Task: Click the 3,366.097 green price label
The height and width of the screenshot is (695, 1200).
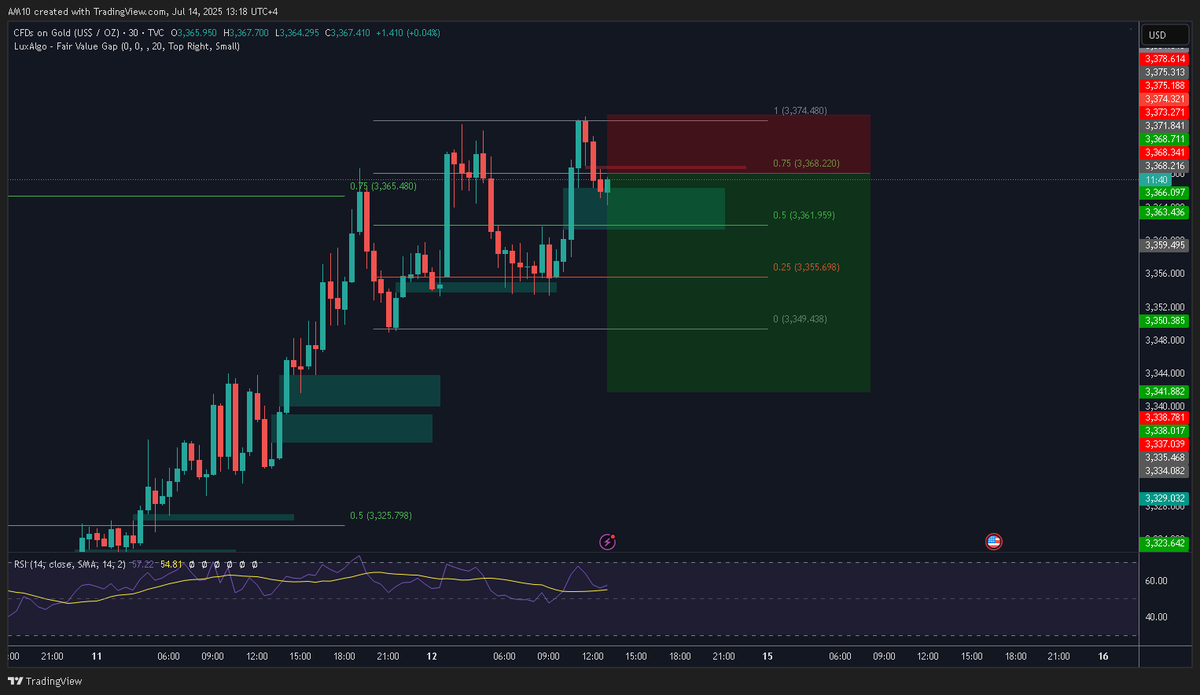Action: (x=1166, y=192)
